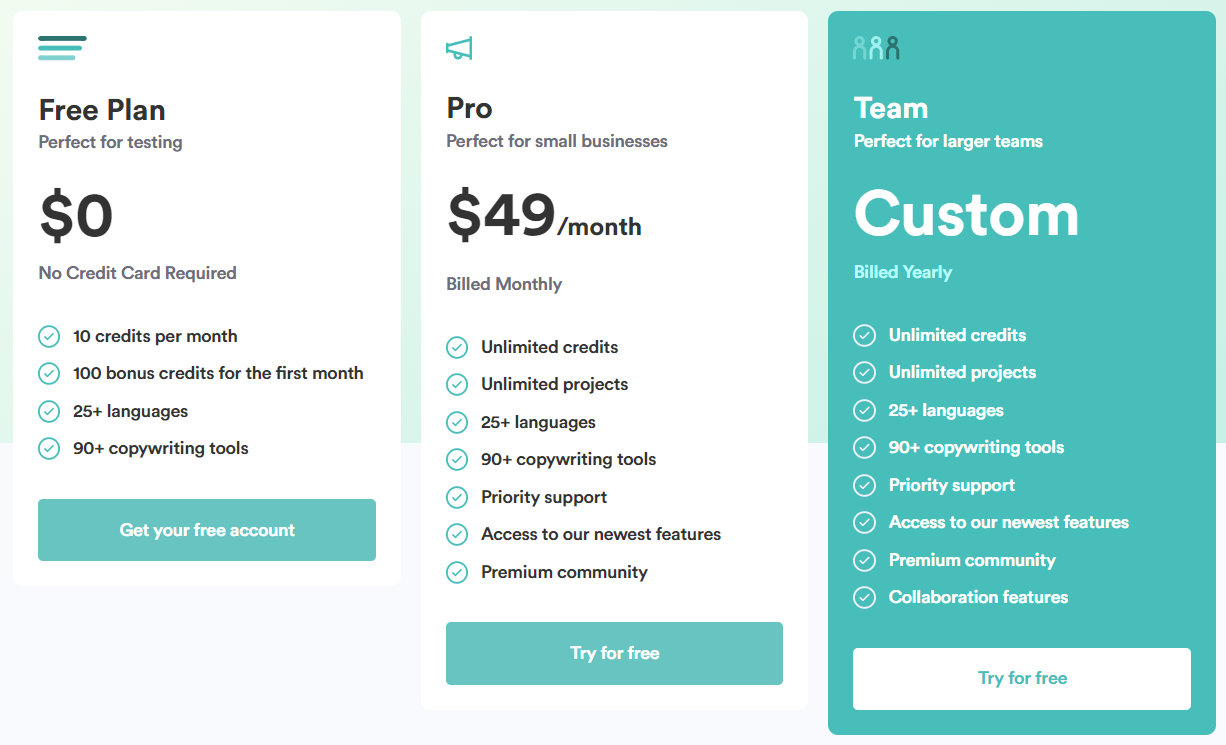
Task: Click the megaphone icon on Pro plan
Action: [459, 48]
